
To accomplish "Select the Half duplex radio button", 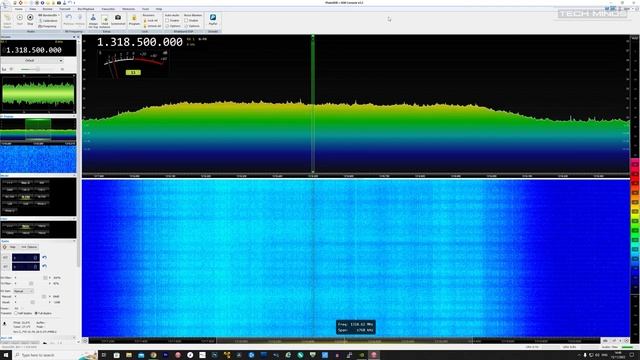I will pos(23,313).
